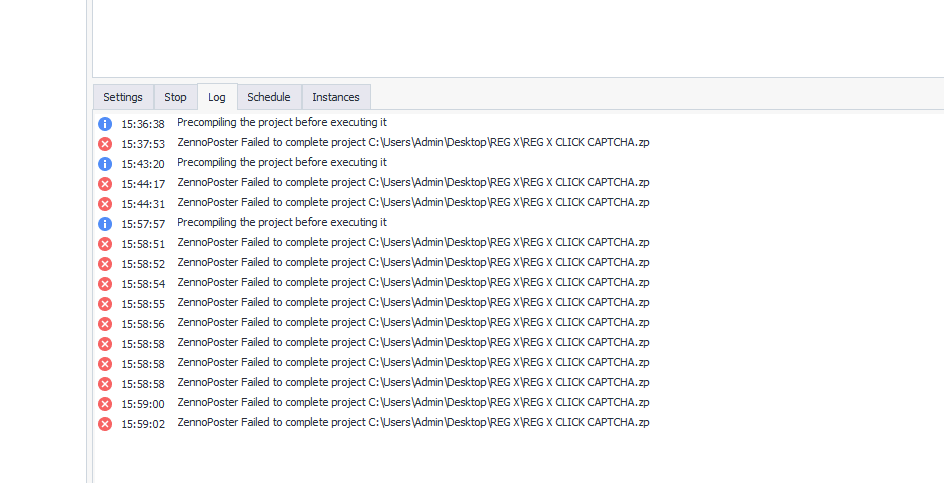Switch to the Stop tab

[x=175, y=97]
